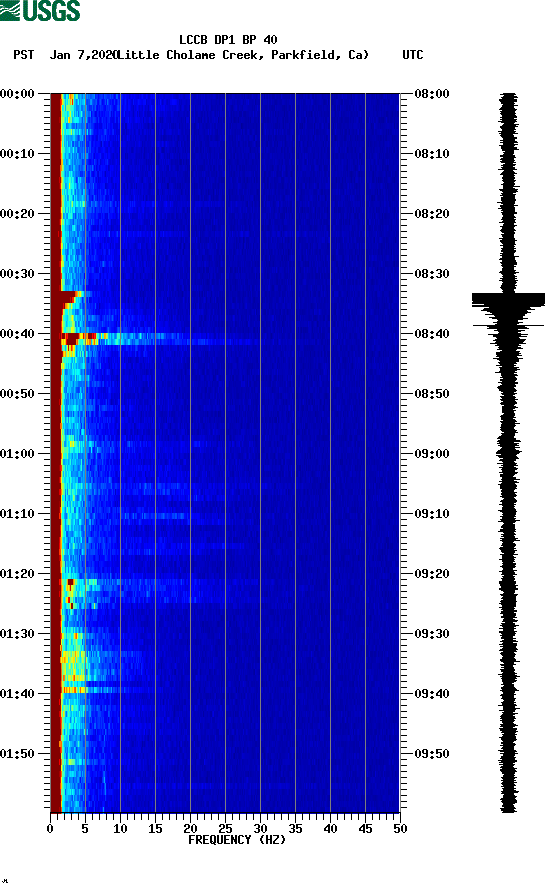Screen dimensions: 552x892
Task: Click the station name 'Little Cholame Creek, Parkfield, Ca'
Action: 243,55
